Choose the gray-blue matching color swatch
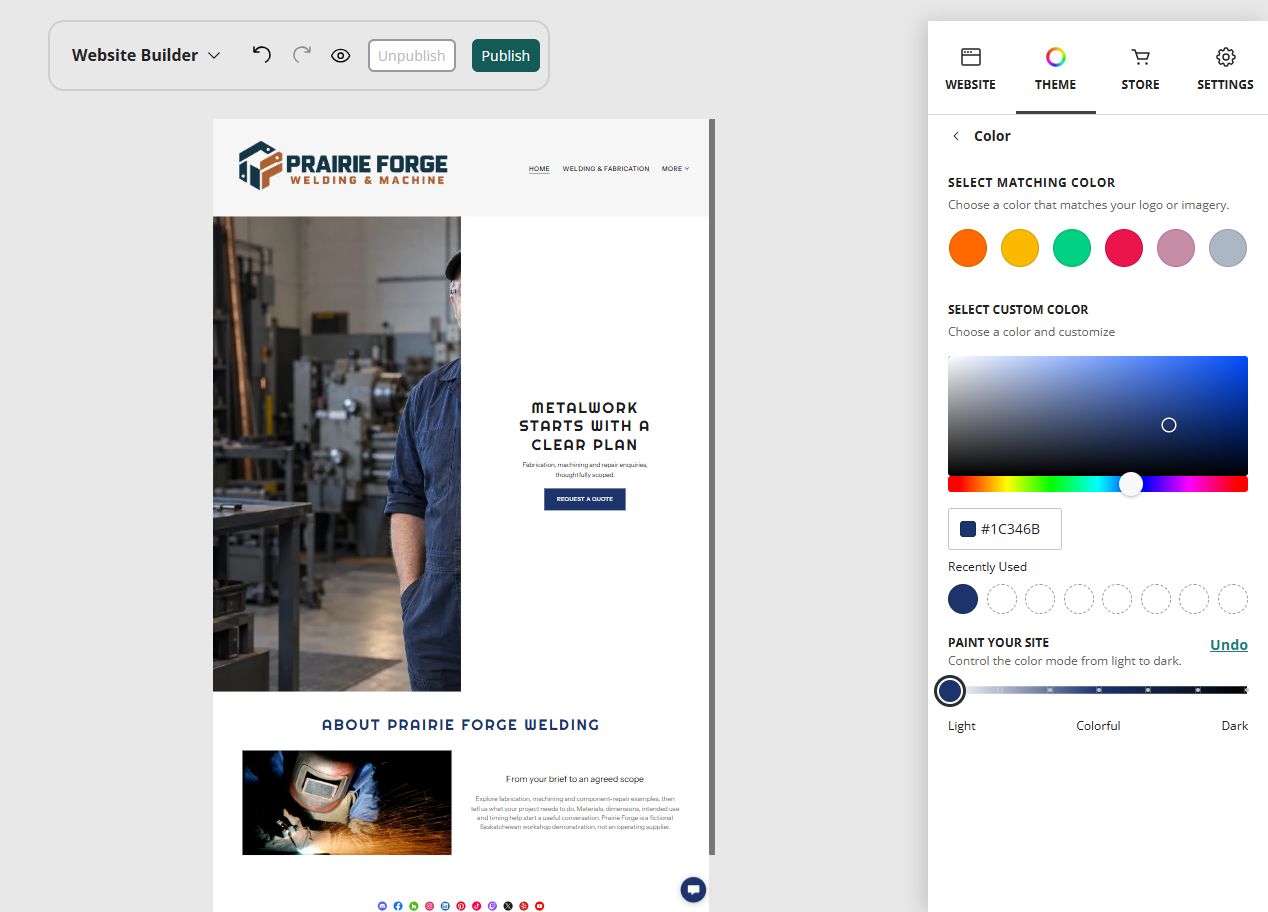Viewport: 1268px width, 912px height. (1228, 248)
